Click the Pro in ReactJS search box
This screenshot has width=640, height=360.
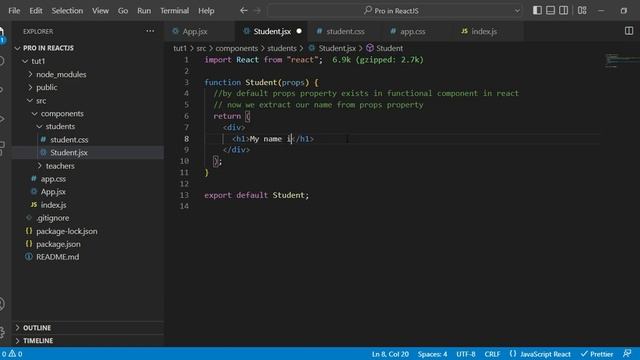[395, 11]
